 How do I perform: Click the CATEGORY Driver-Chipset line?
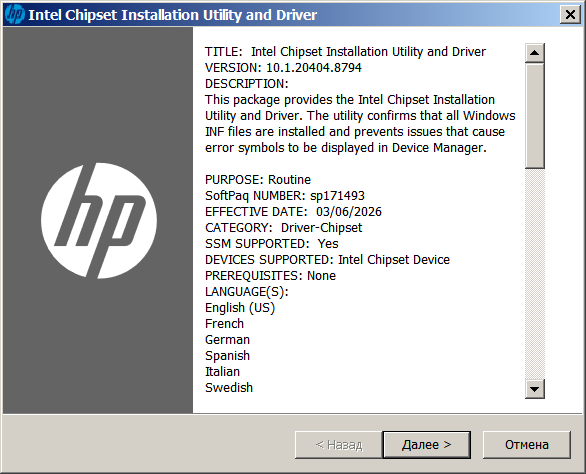(x=284, y=228)
